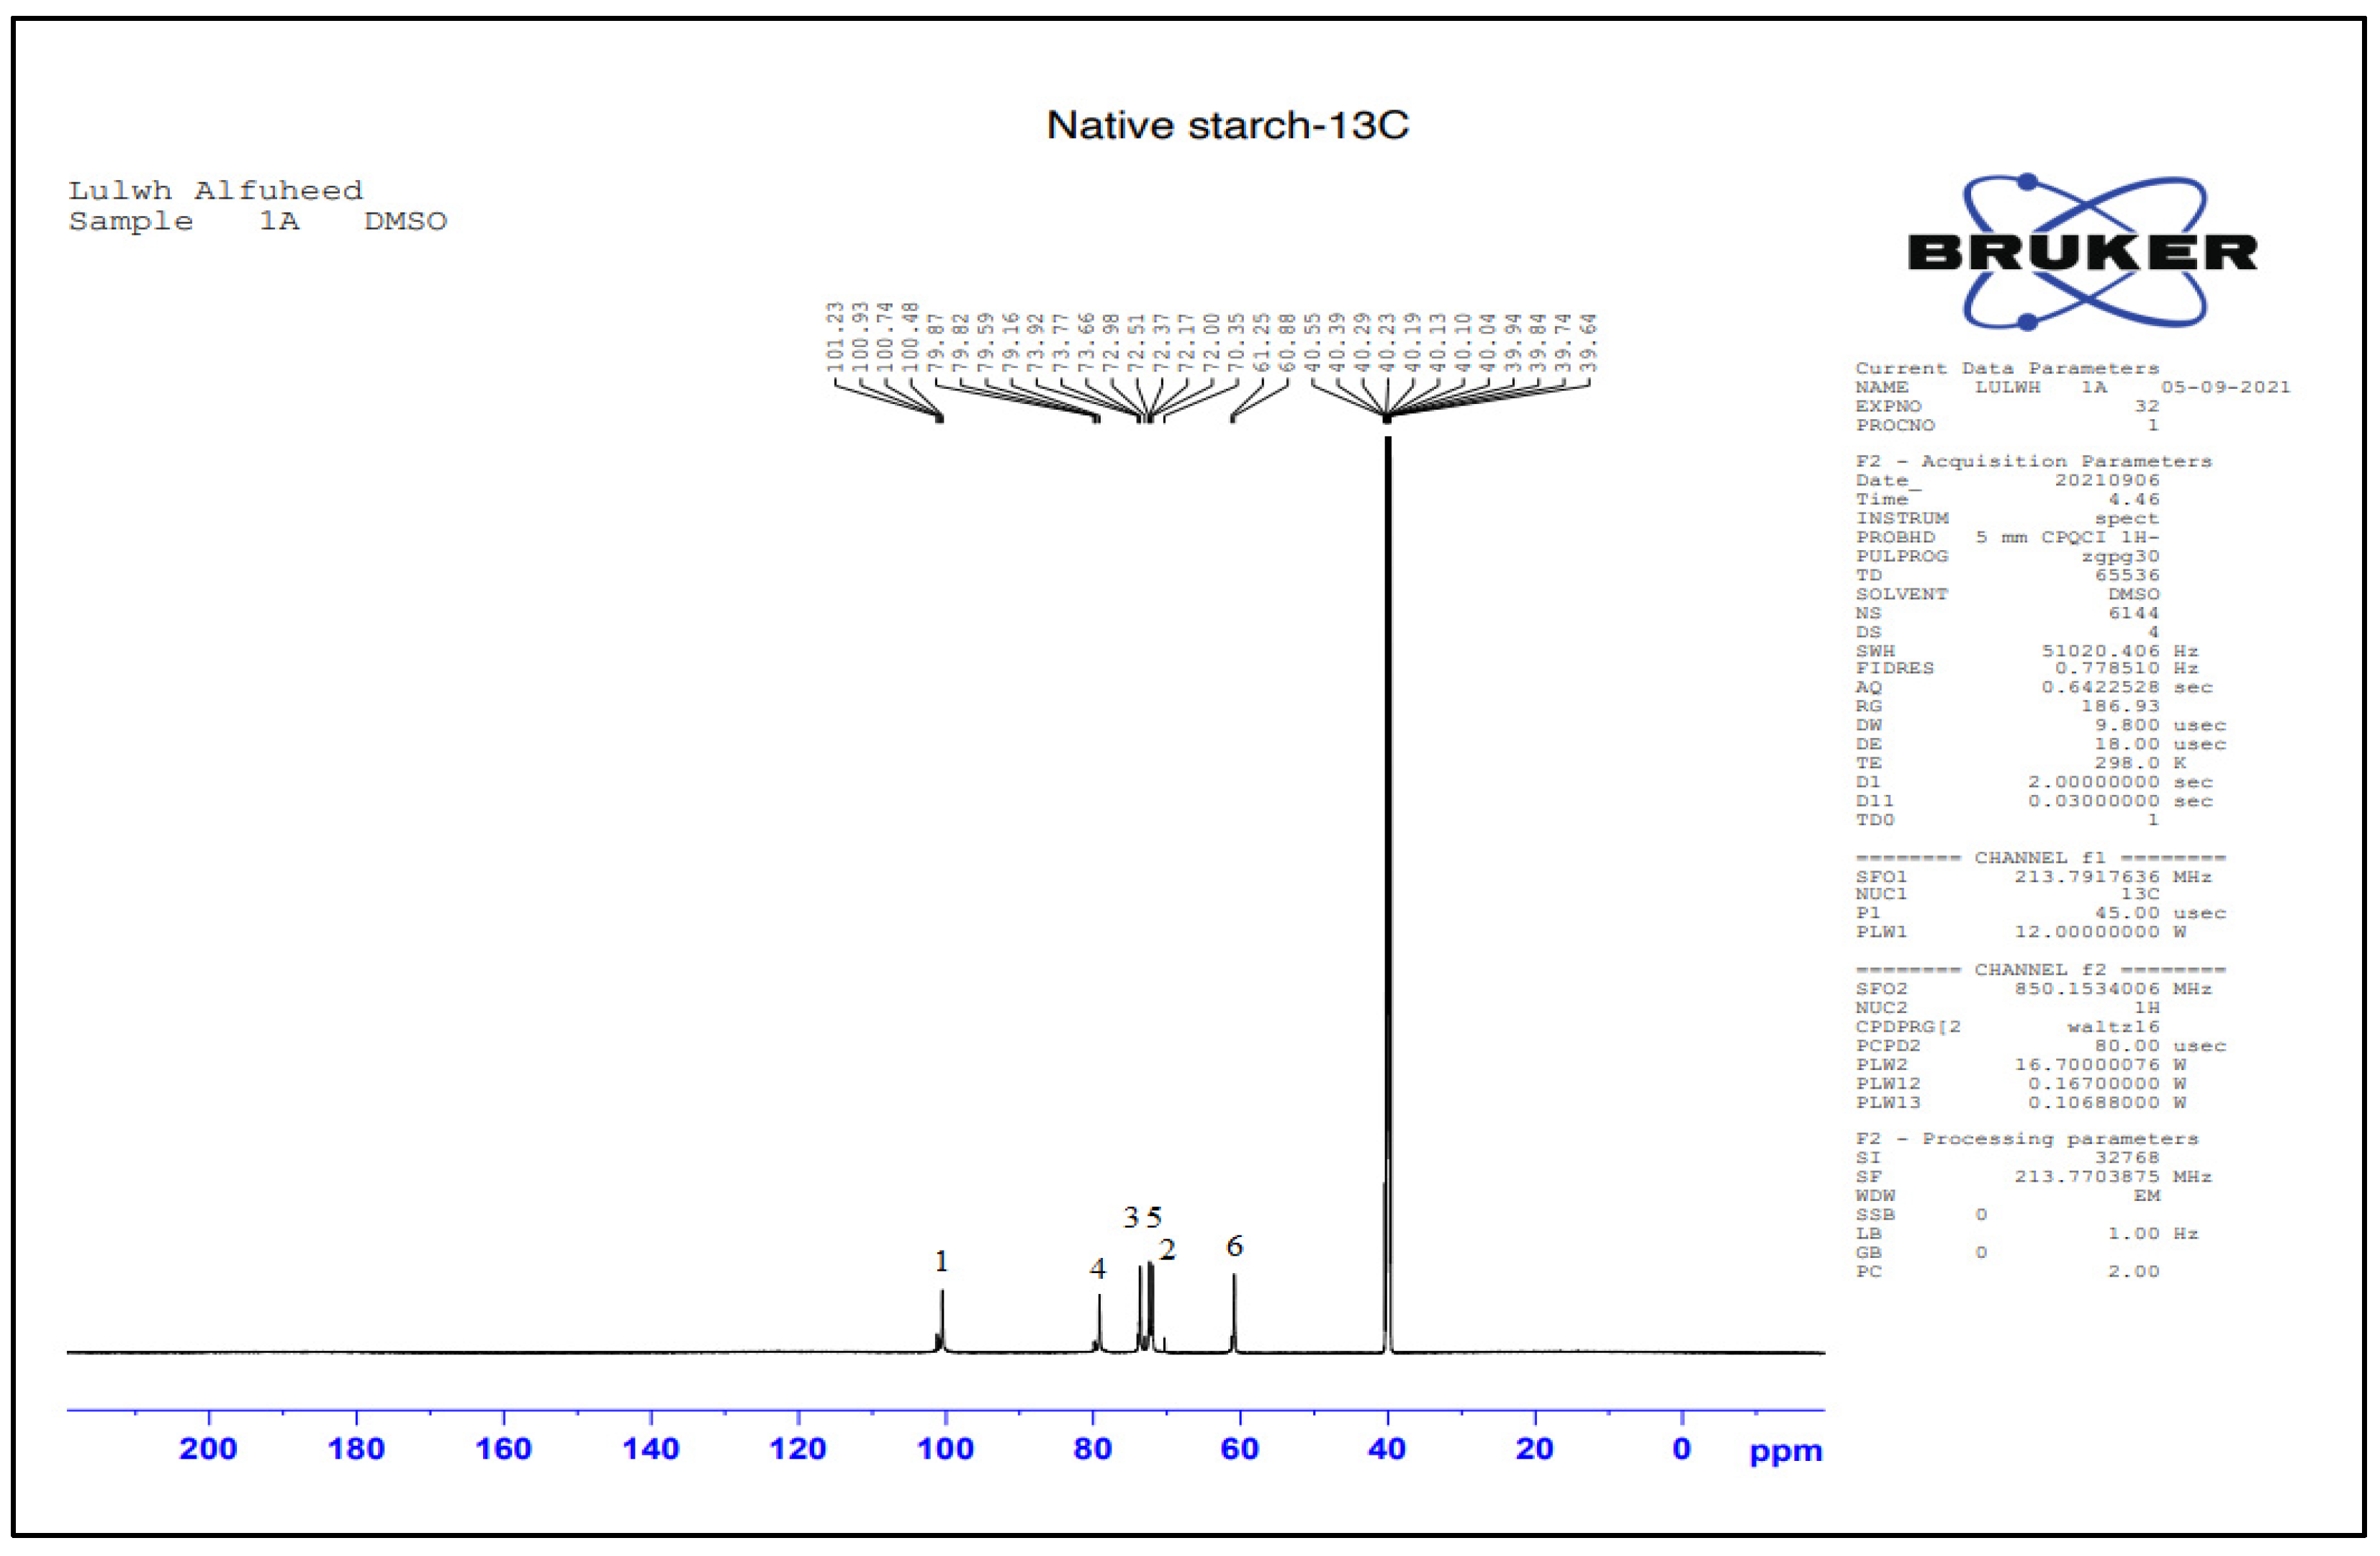Click the CHANNEL f2 heading
This screenshot has height=1556, width=2380.
point(2040,969)
